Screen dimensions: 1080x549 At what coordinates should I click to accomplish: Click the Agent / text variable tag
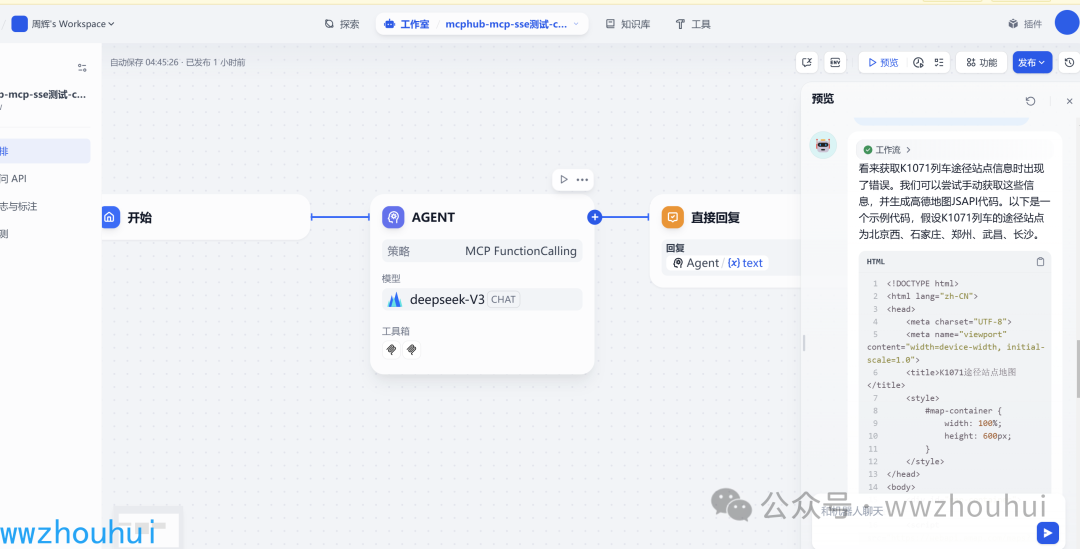(x=717, y=263)
